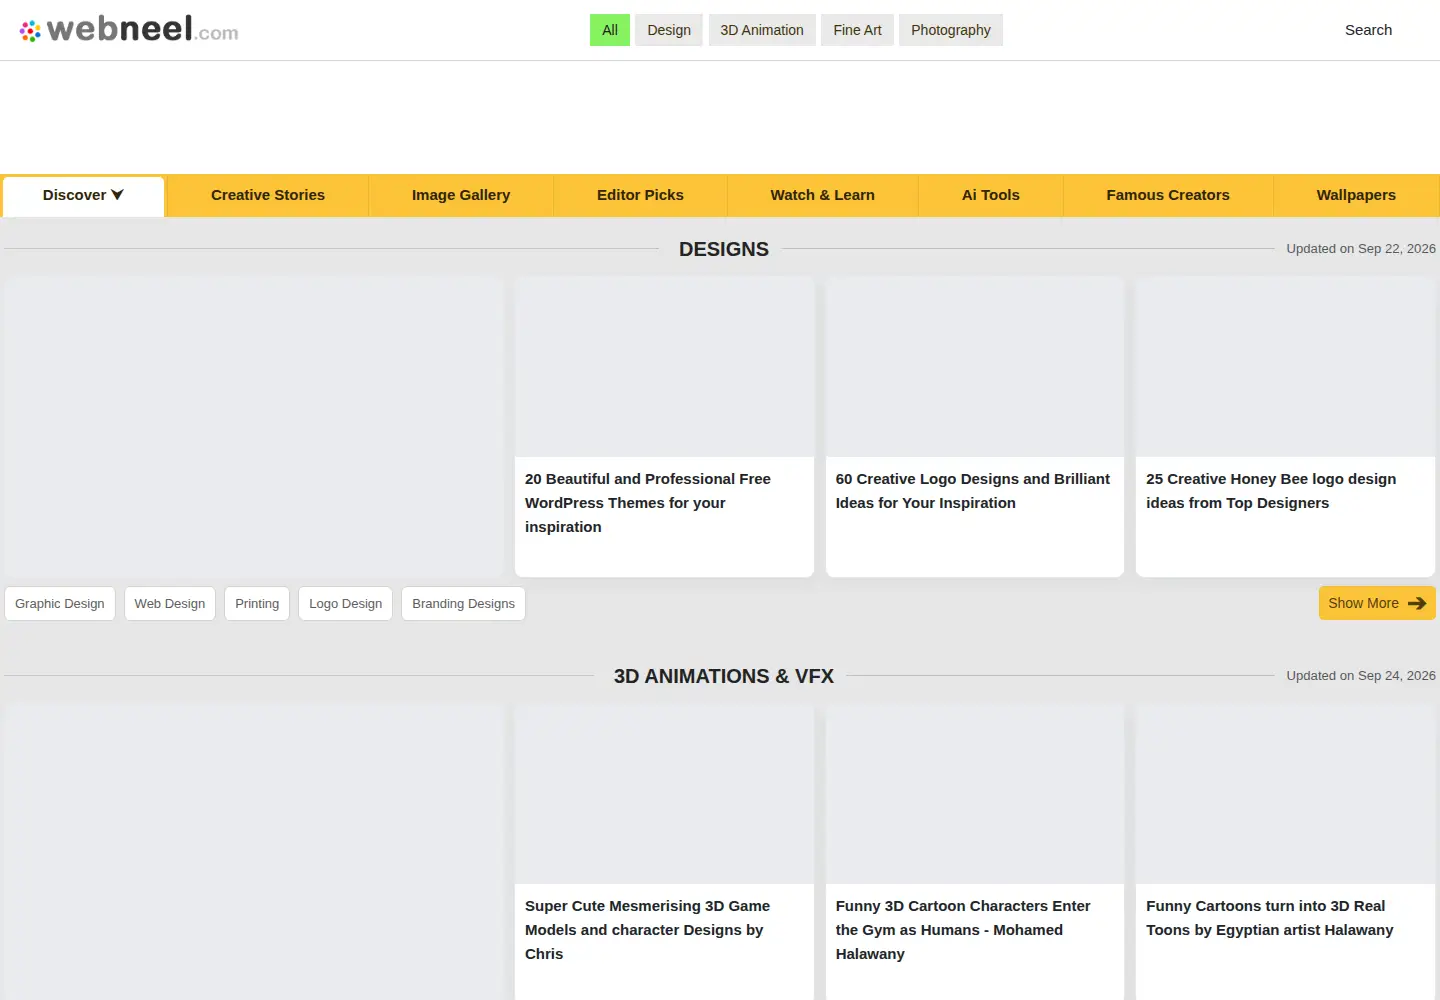Open 60 Creative Logo Designs article title

pos(973,491)
